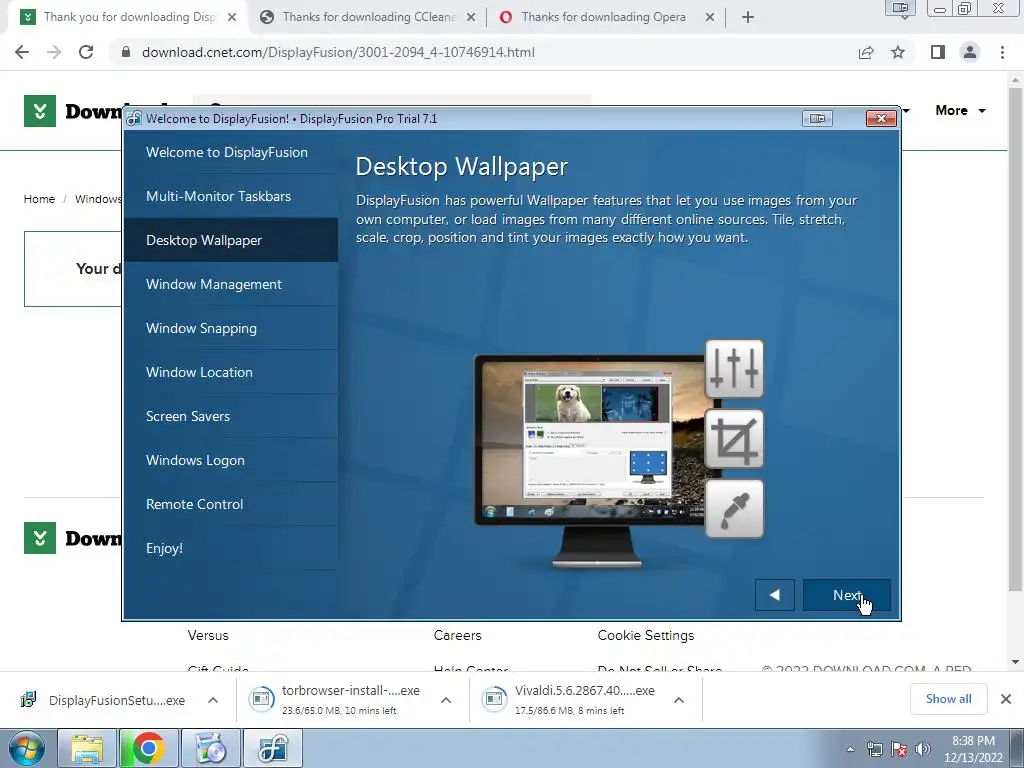Click DisplayFusion taskbar icon
The height and width of the screenshot is (768, 1024).
pyautogui.click(x=272, y=748)
